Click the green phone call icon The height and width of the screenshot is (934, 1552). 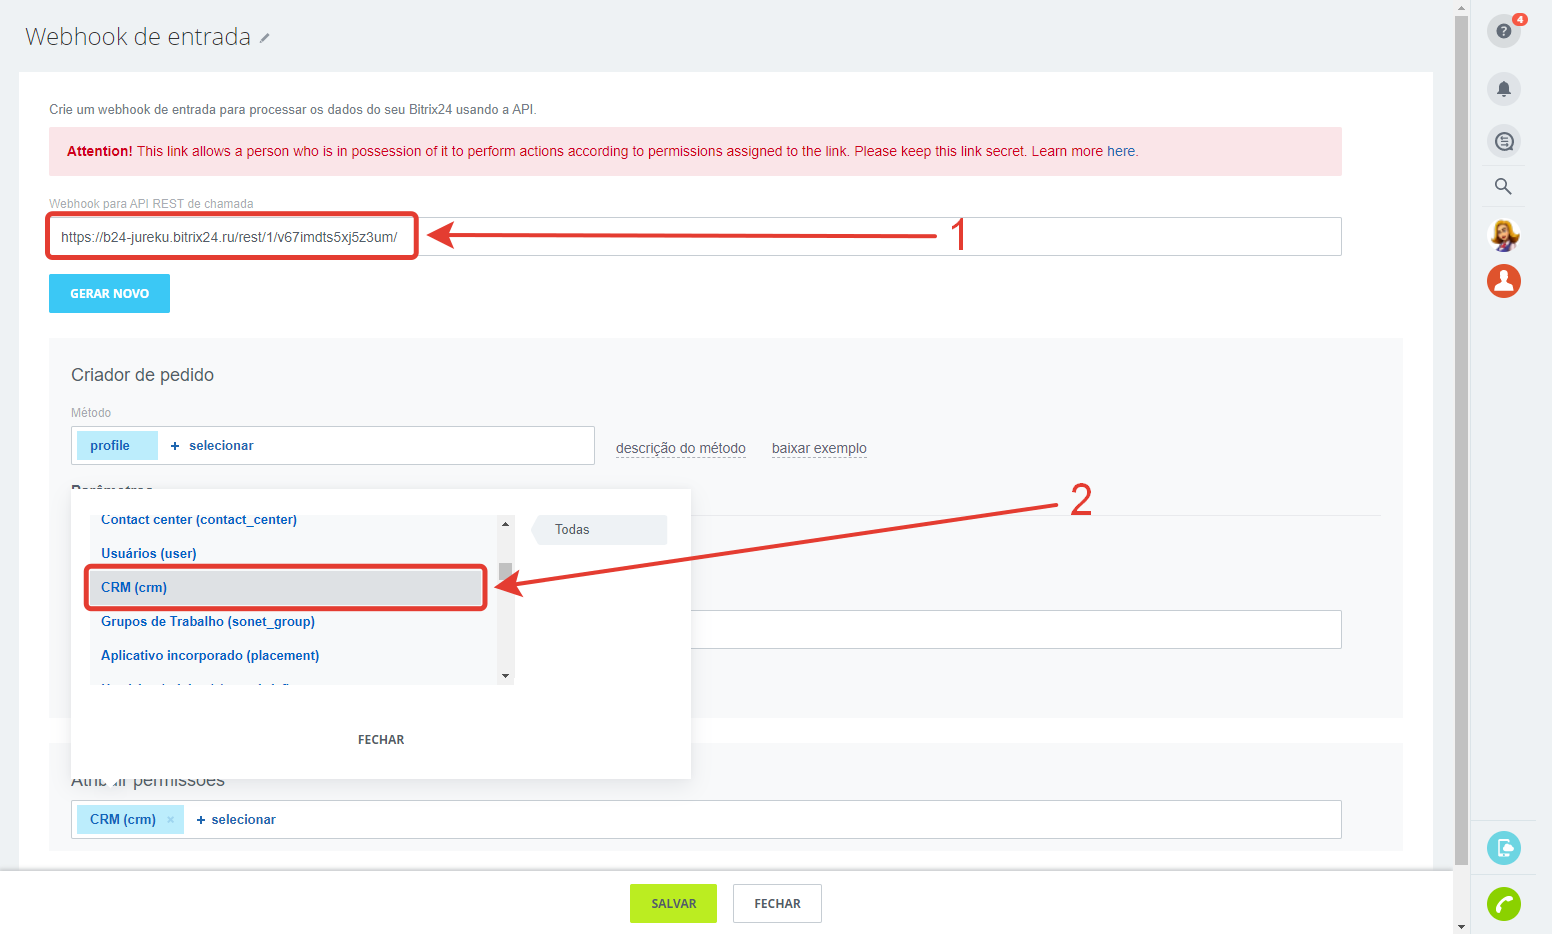[x=1503, y=904]
